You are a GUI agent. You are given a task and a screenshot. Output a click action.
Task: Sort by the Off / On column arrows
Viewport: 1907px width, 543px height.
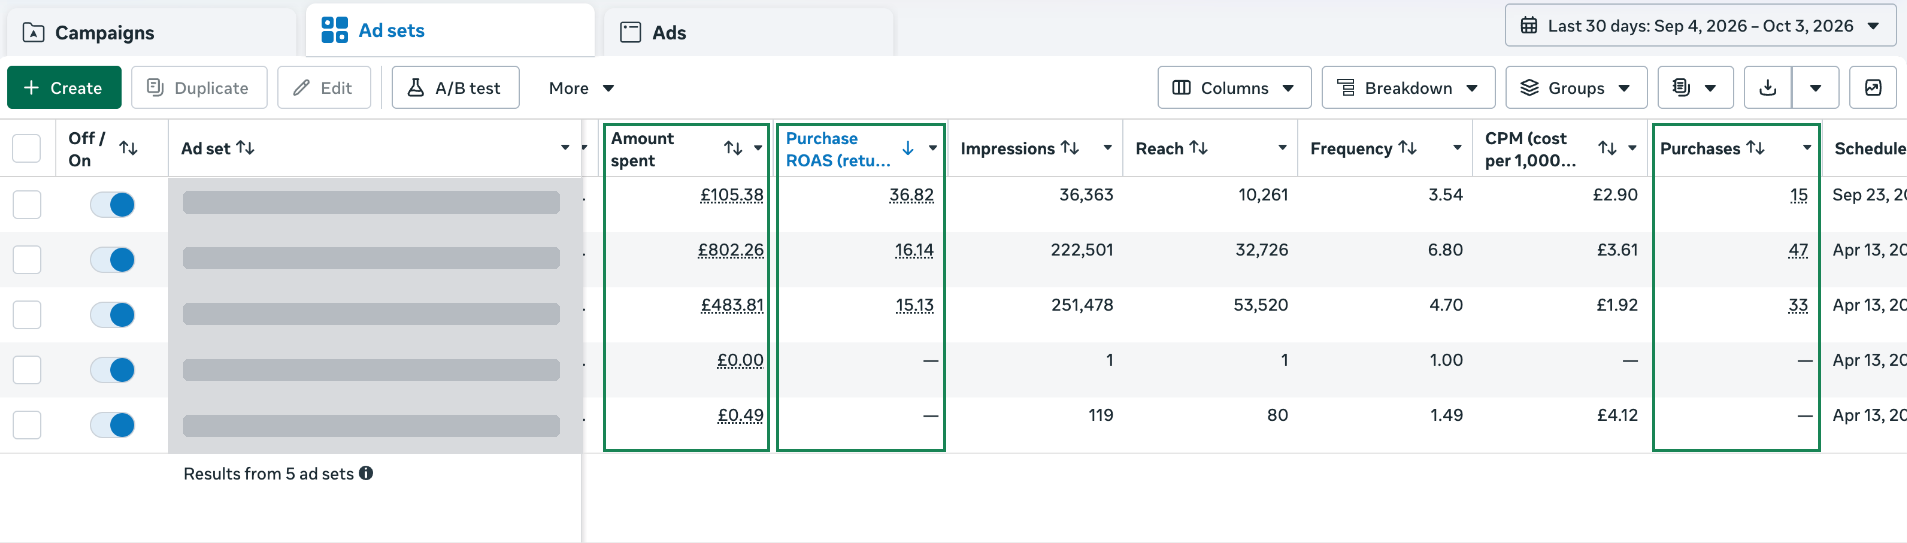tap(128, 148)
